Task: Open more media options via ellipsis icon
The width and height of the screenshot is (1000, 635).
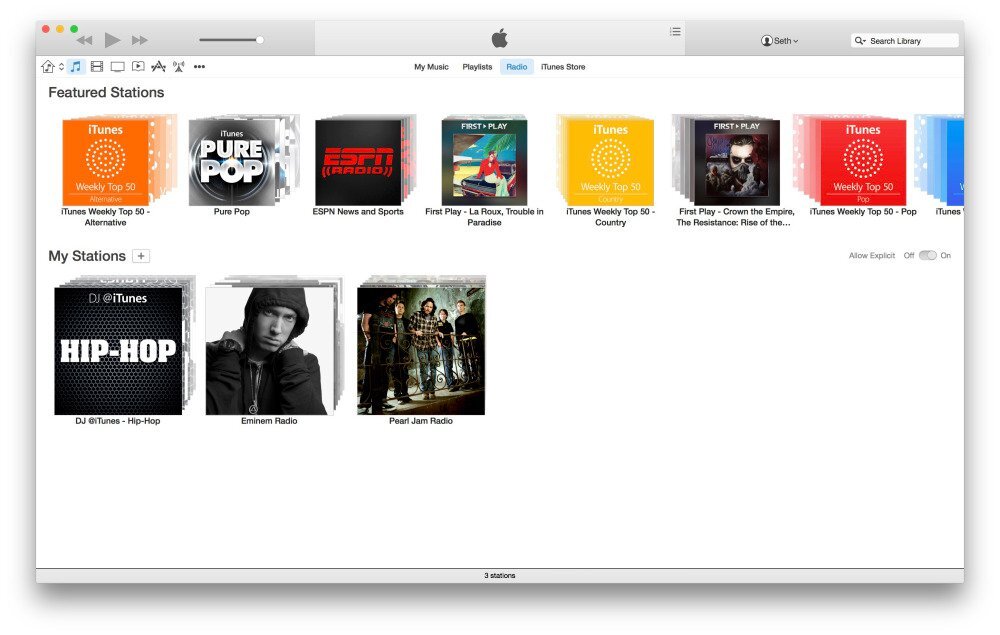Action: [199, 66]
